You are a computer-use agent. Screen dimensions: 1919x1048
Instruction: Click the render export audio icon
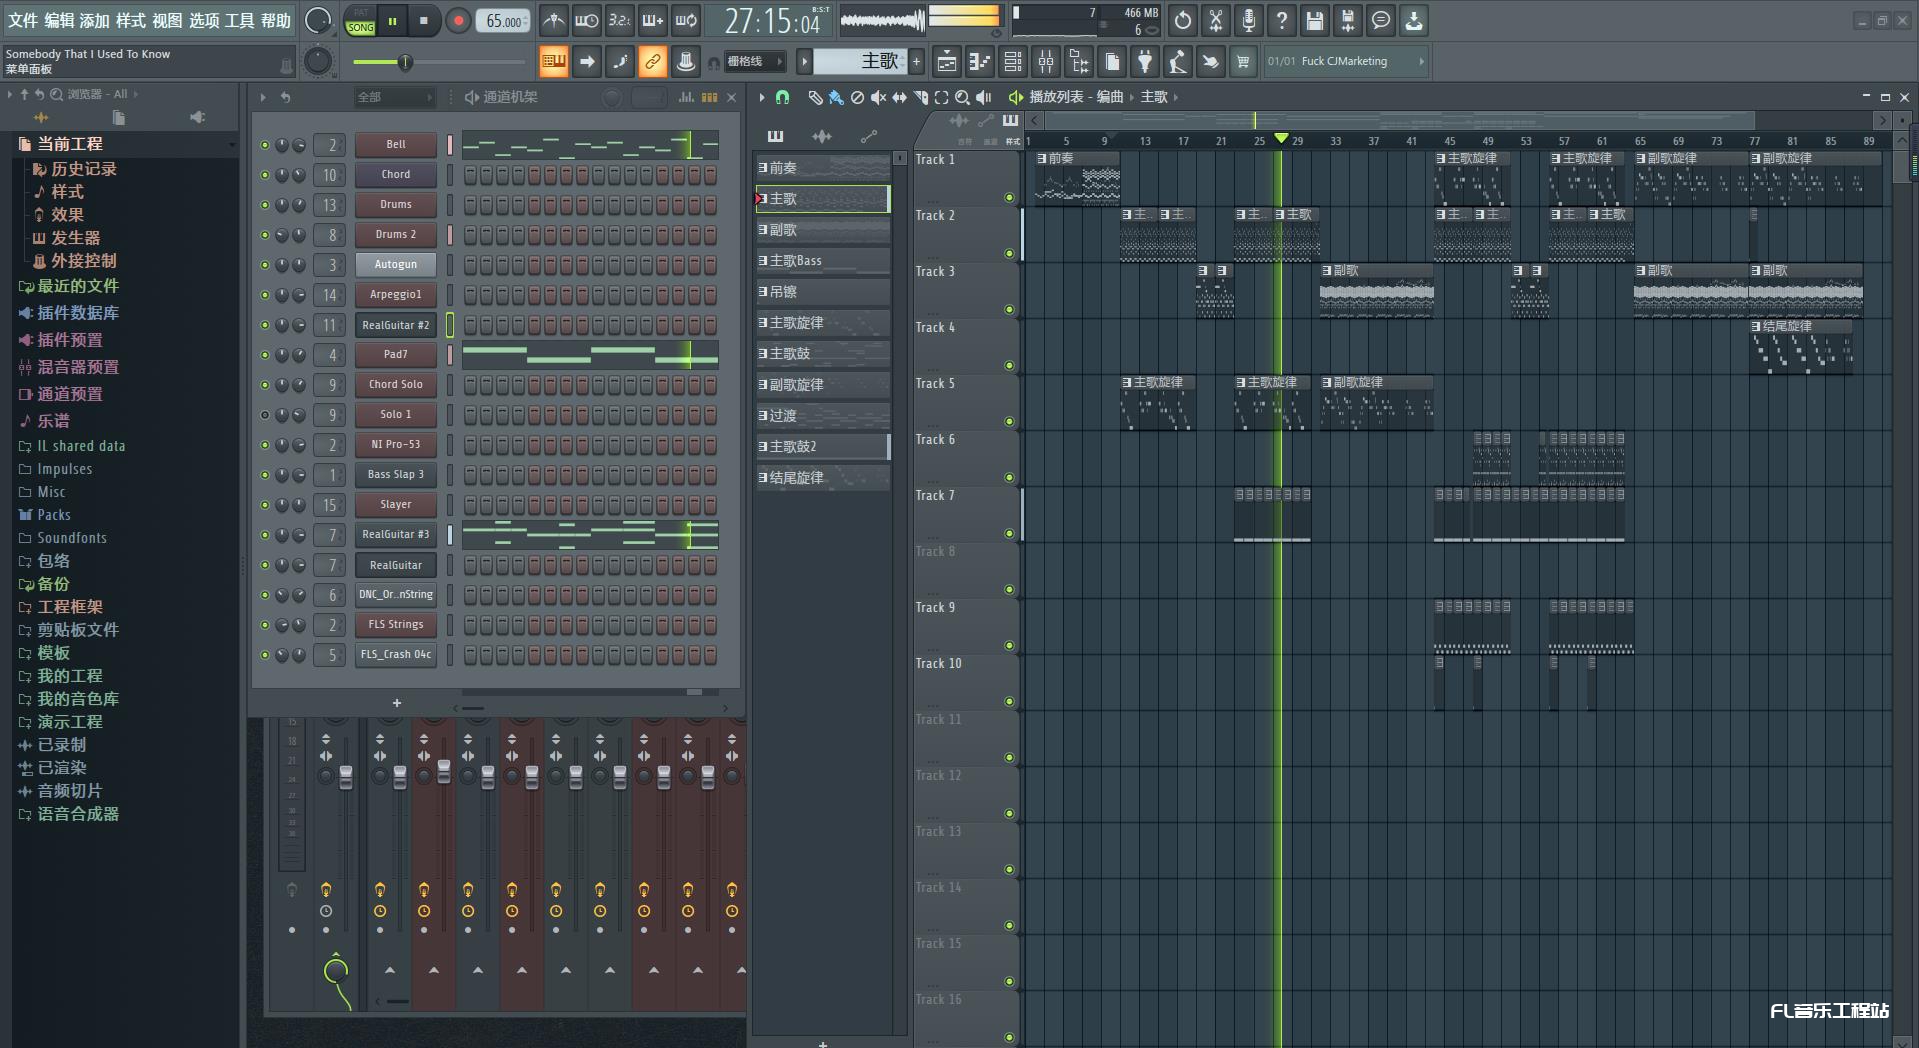pos(1348,20)
